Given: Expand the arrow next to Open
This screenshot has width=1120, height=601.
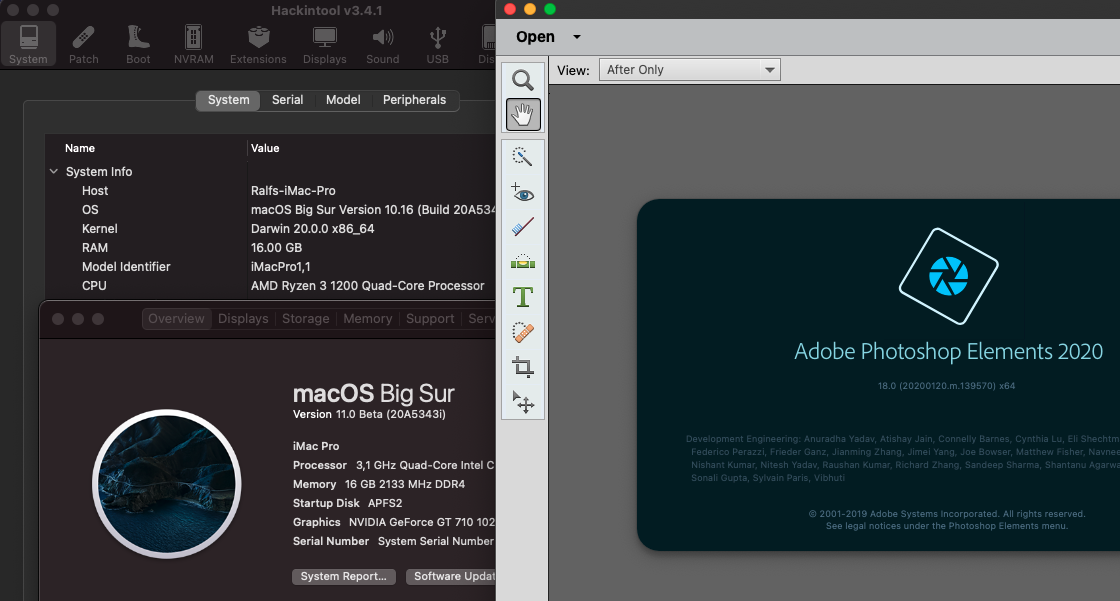Looking at the screenshot, I should [x=577, y=37].
